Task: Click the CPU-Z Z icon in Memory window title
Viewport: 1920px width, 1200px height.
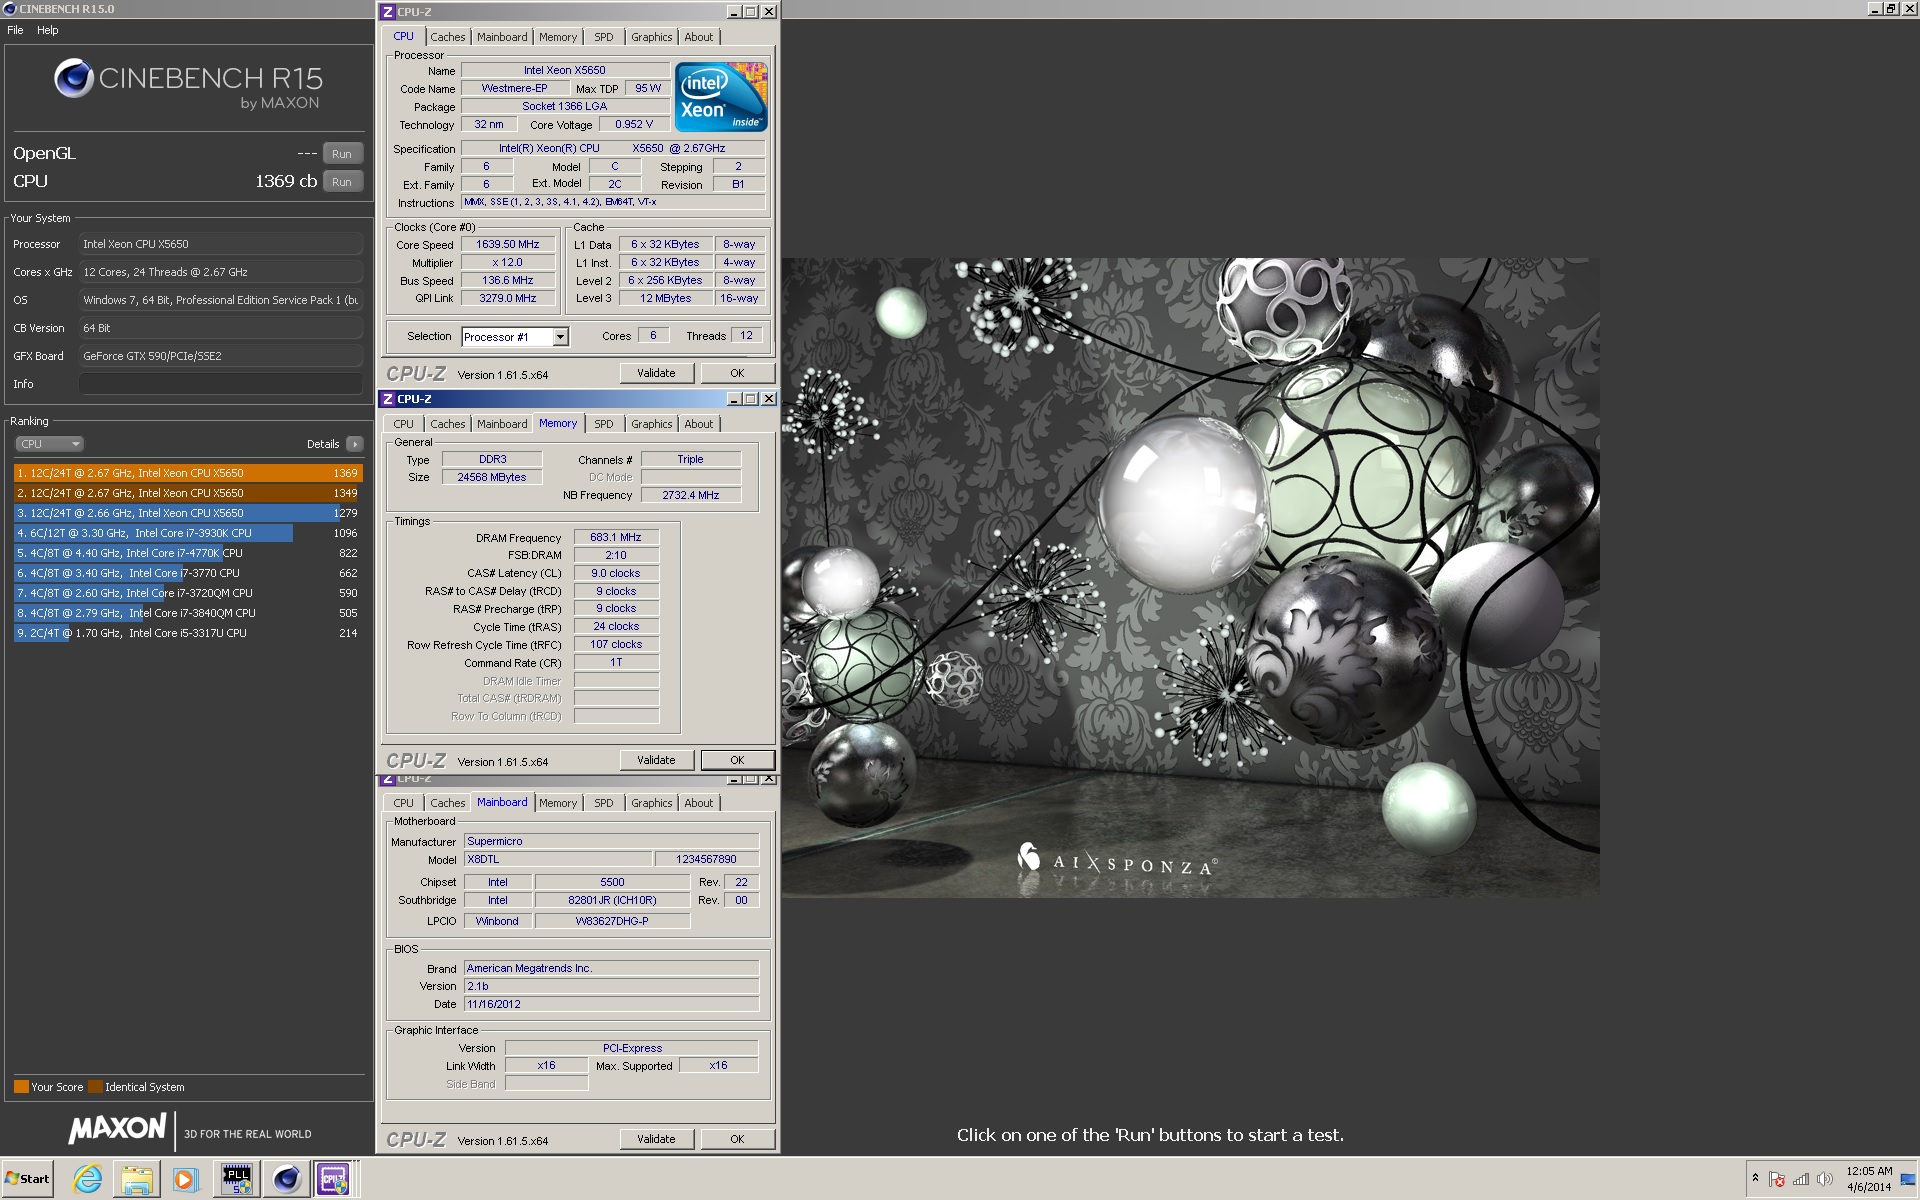Action: pos(388,399)
